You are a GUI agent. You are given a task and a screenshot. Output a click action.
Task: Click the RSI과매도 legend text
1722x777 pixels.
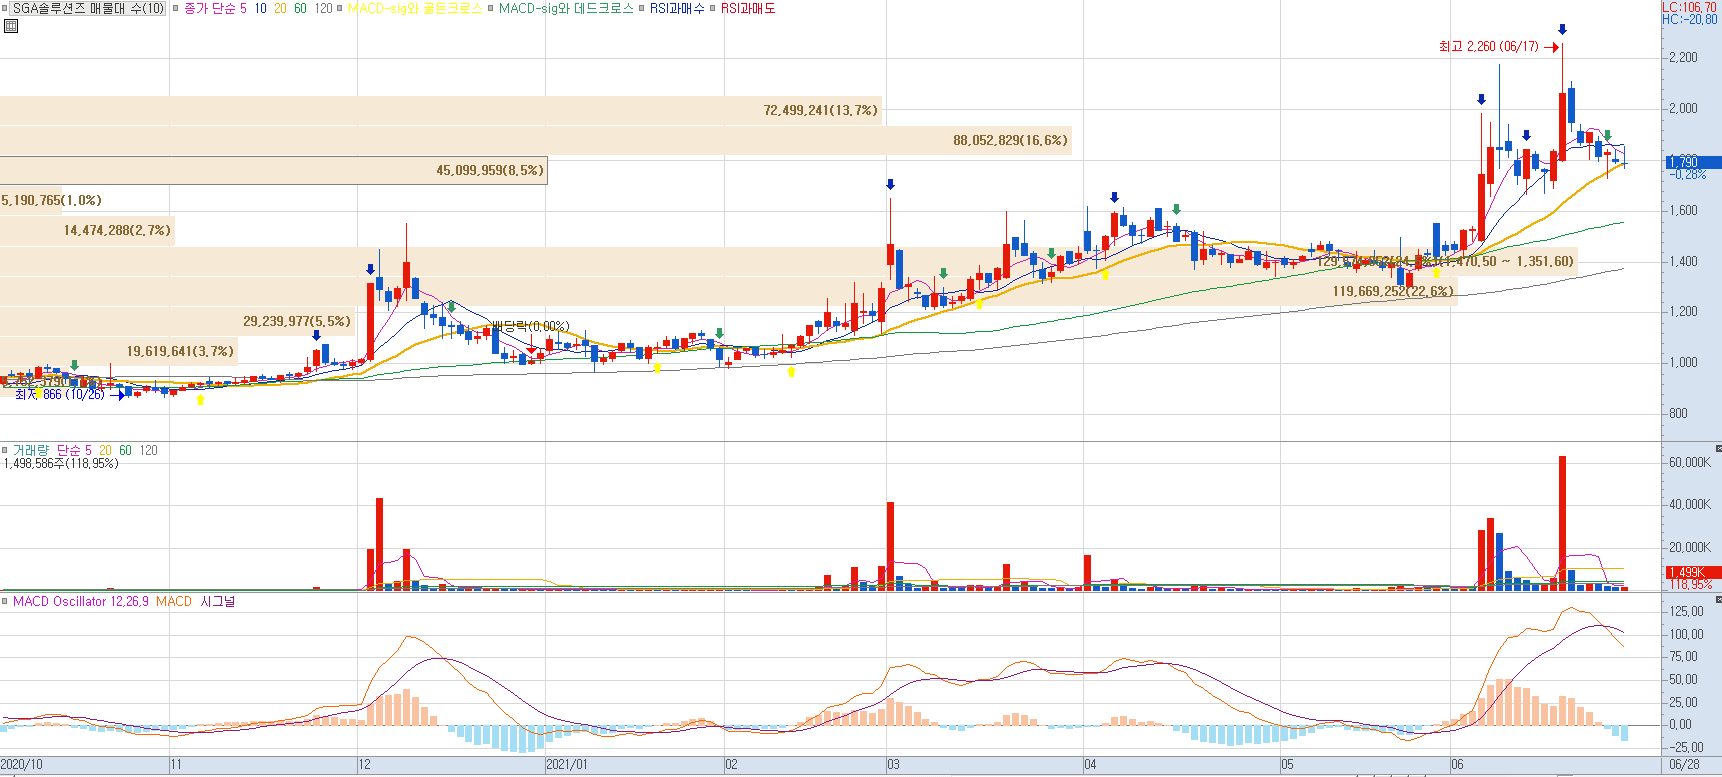pyautogui.click(x=748, y=8)
